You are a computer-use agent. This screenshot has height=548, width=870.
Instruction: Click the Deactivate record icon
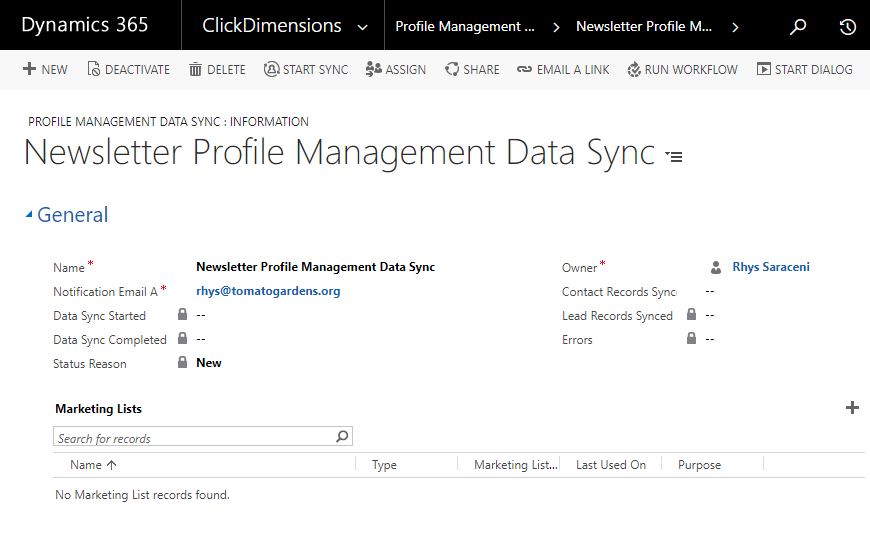94,69
